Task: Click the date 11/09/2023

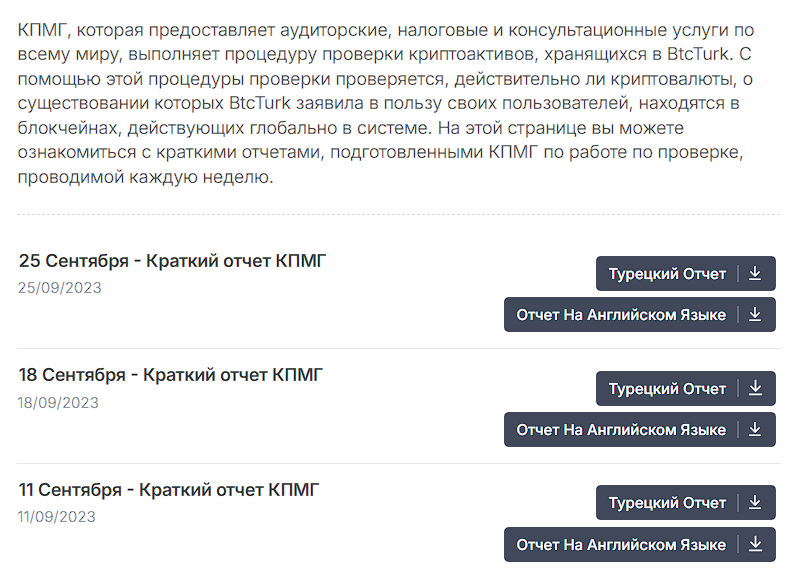Action: (x=57, y=517)
